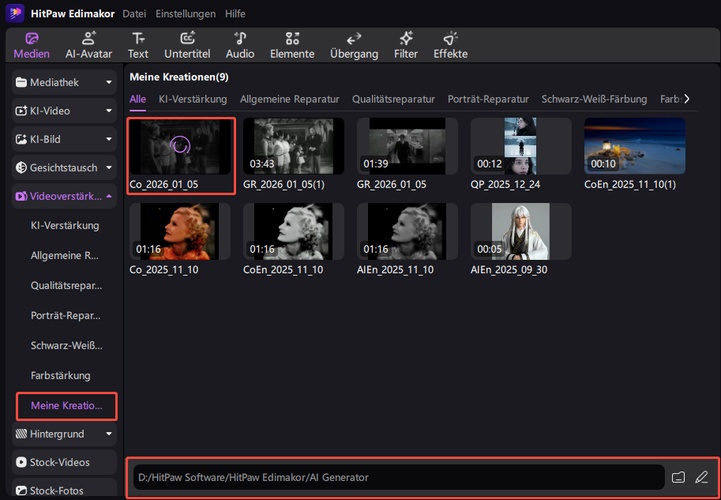
Task: Open Stock-Fotos in the sidebar
Action: click(x=64, y=490)
